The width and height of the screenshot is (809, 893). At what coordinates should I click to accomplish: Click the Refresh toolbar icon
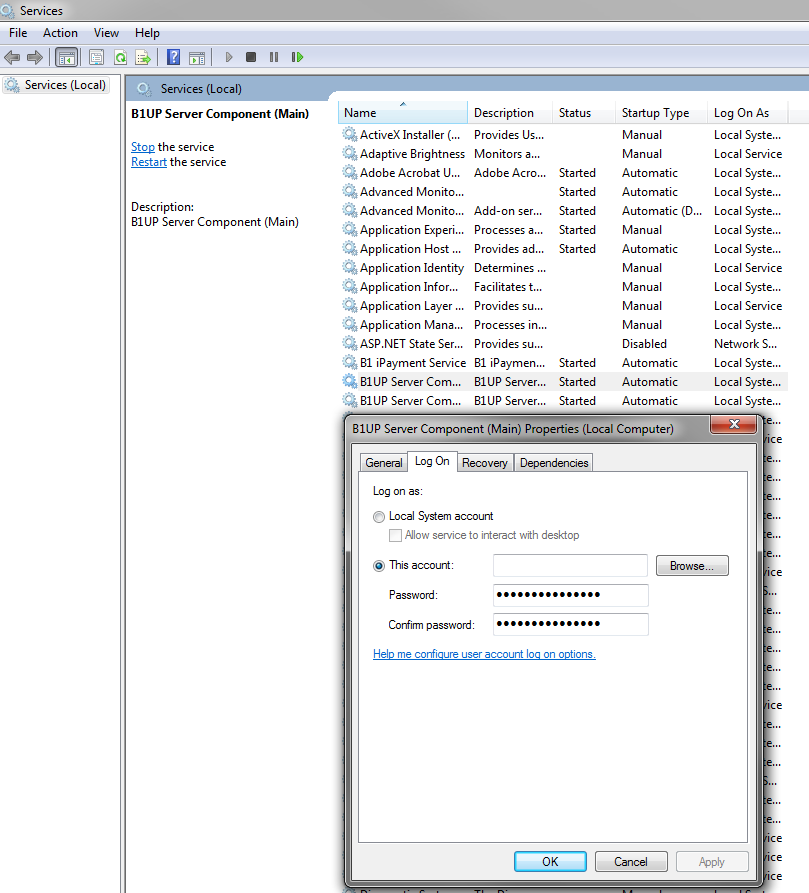pos(120,58)
